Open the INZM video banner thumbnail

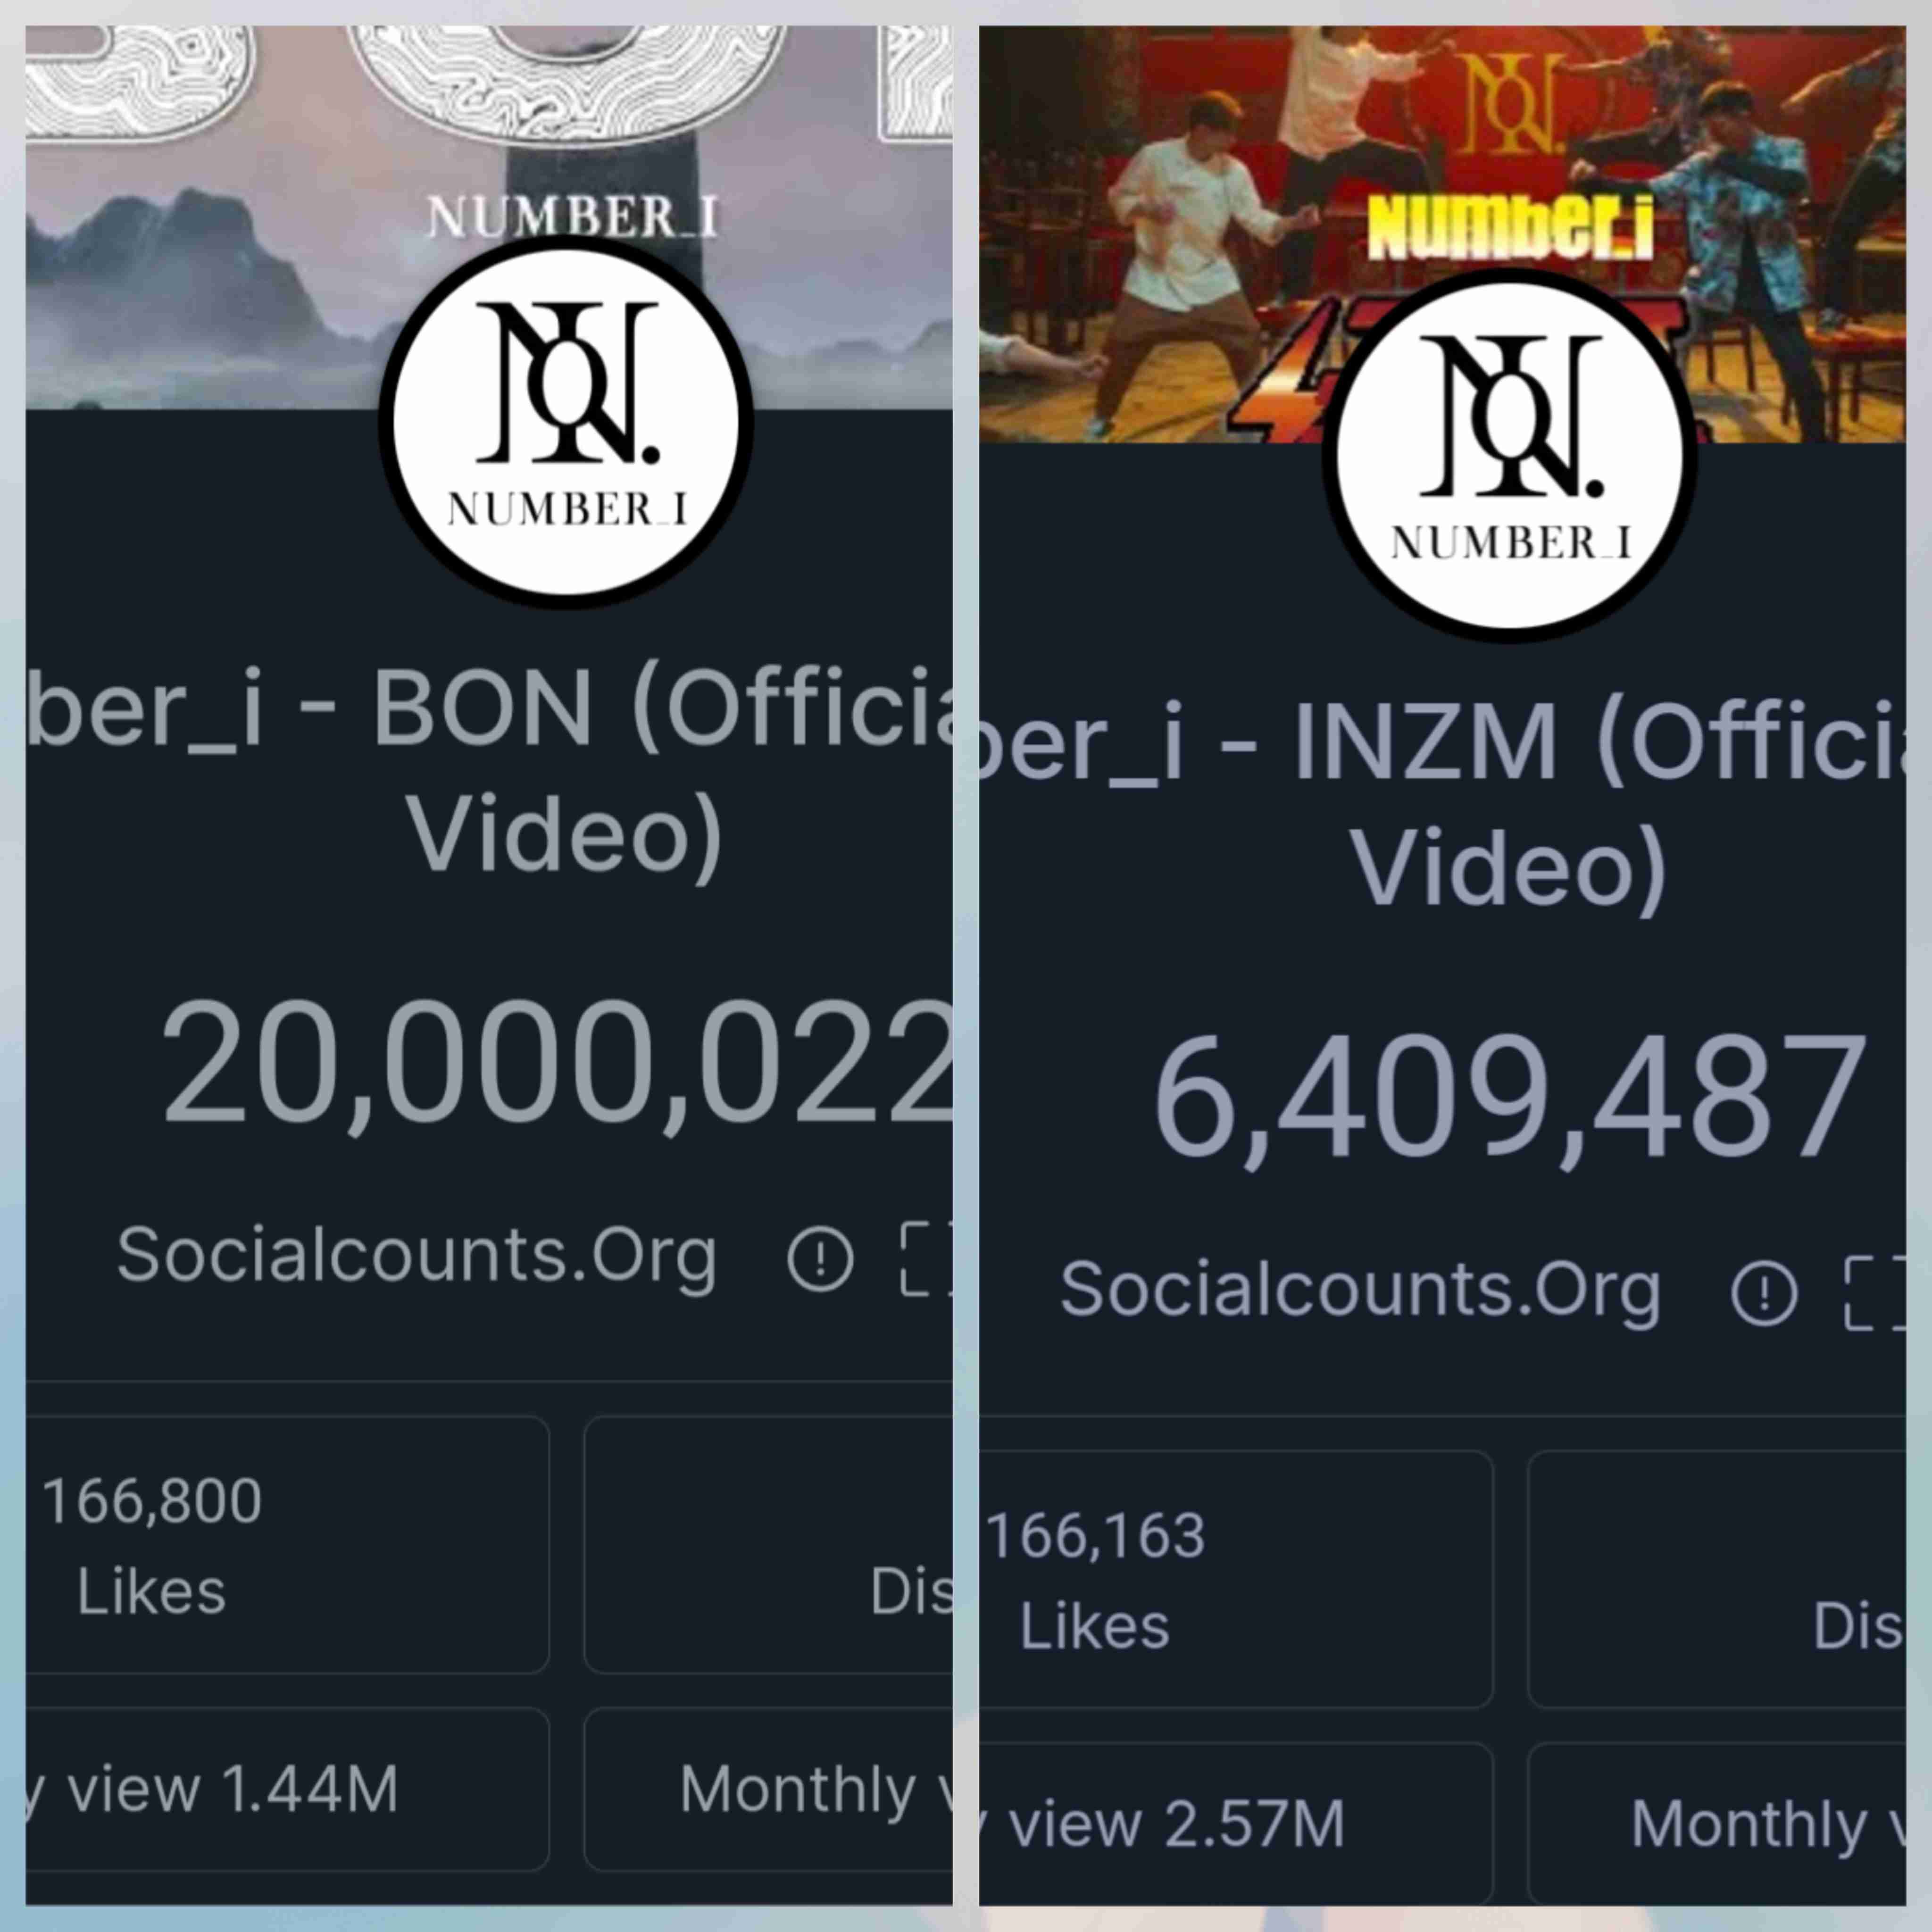click(1442, 234)
